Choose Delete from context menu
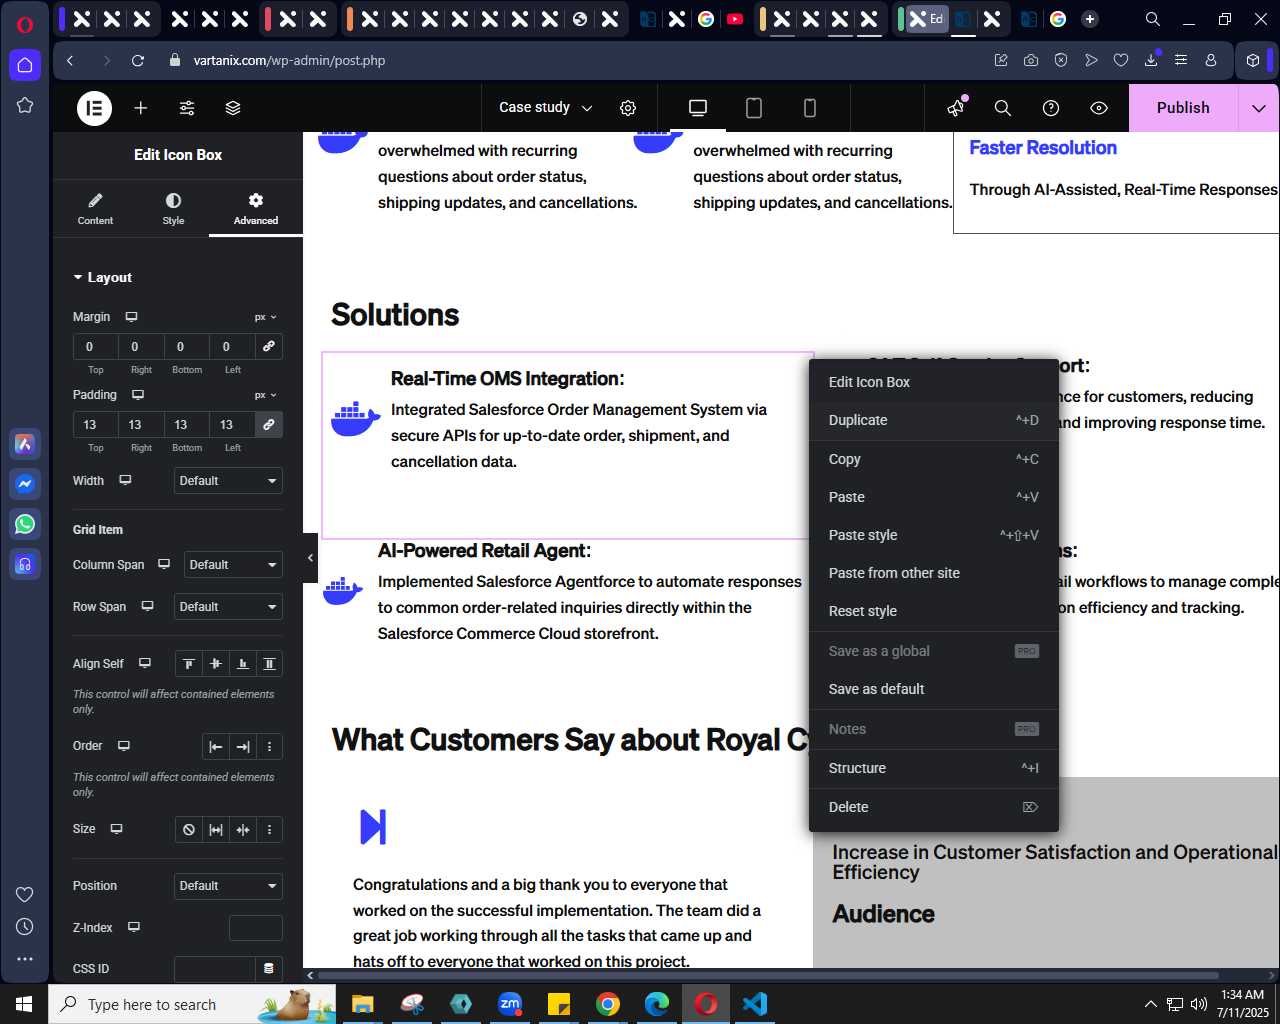The width and height of the screenshot is (1280, 1024). (x=934, y=807)
